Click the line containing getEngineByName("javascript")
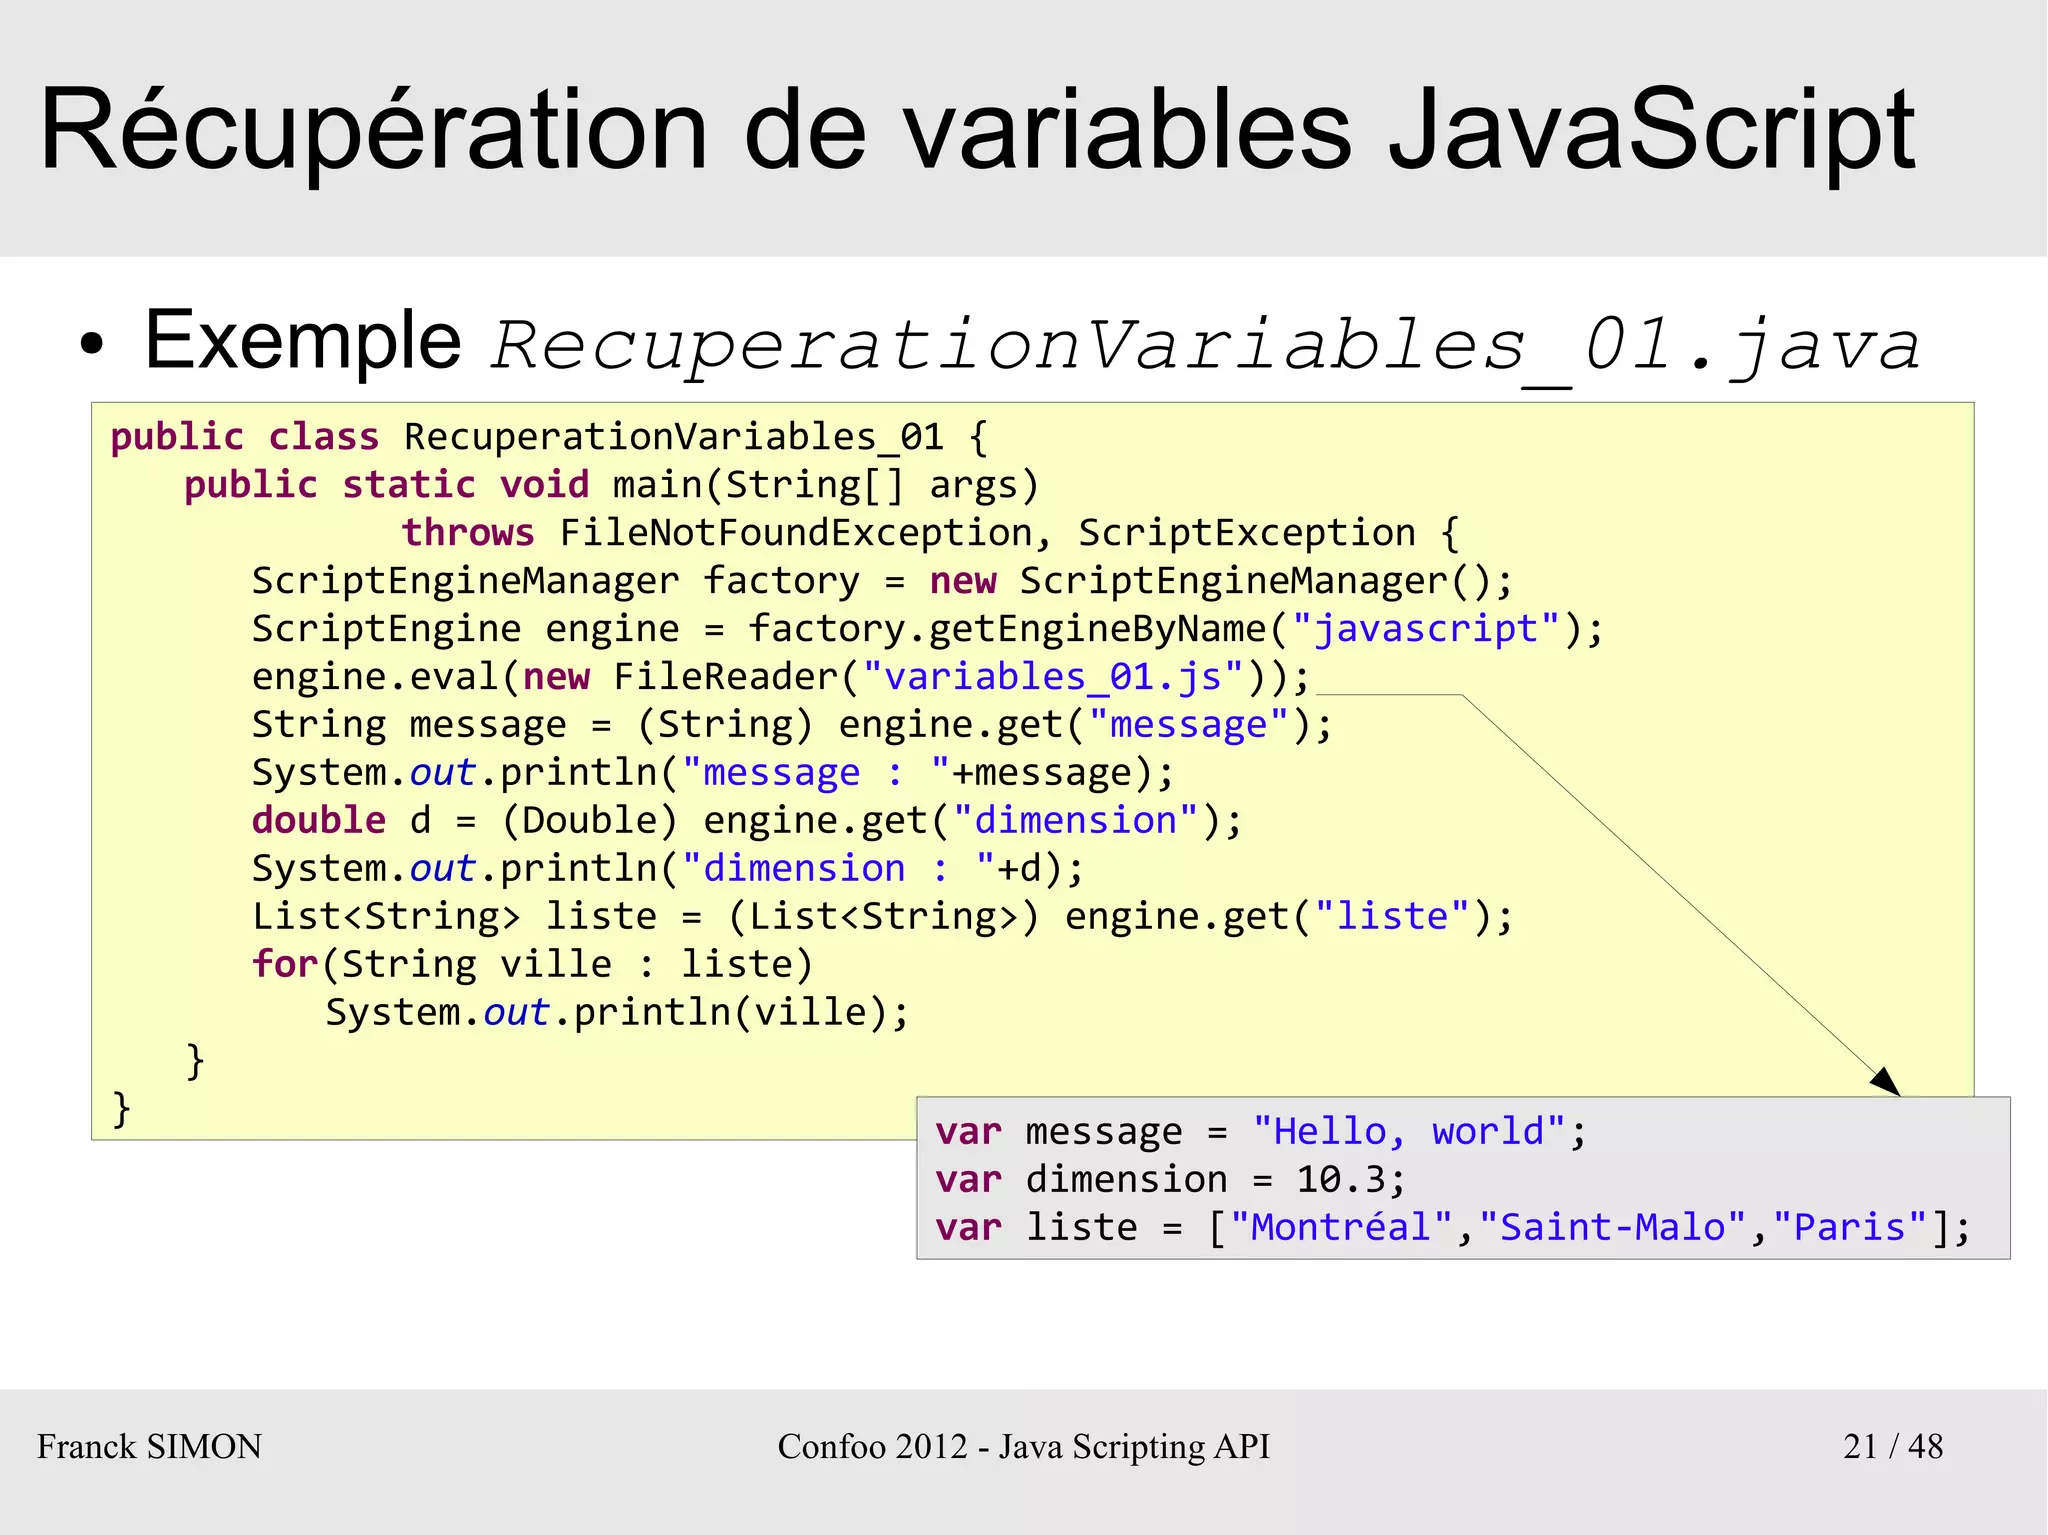 click(928, 629)
